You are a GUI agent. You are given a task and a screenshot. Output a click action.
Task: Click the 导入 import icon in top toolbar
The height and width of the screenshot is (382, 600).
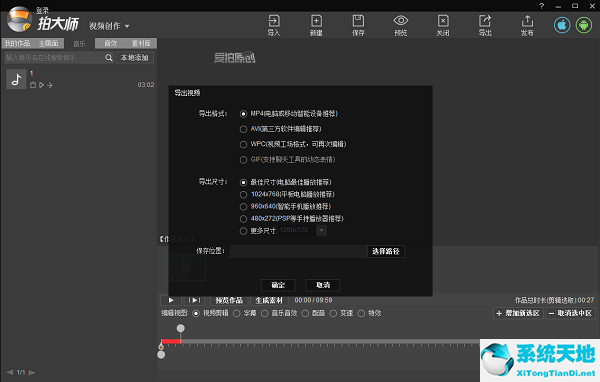pyautogui.click(x=274, y=25)
